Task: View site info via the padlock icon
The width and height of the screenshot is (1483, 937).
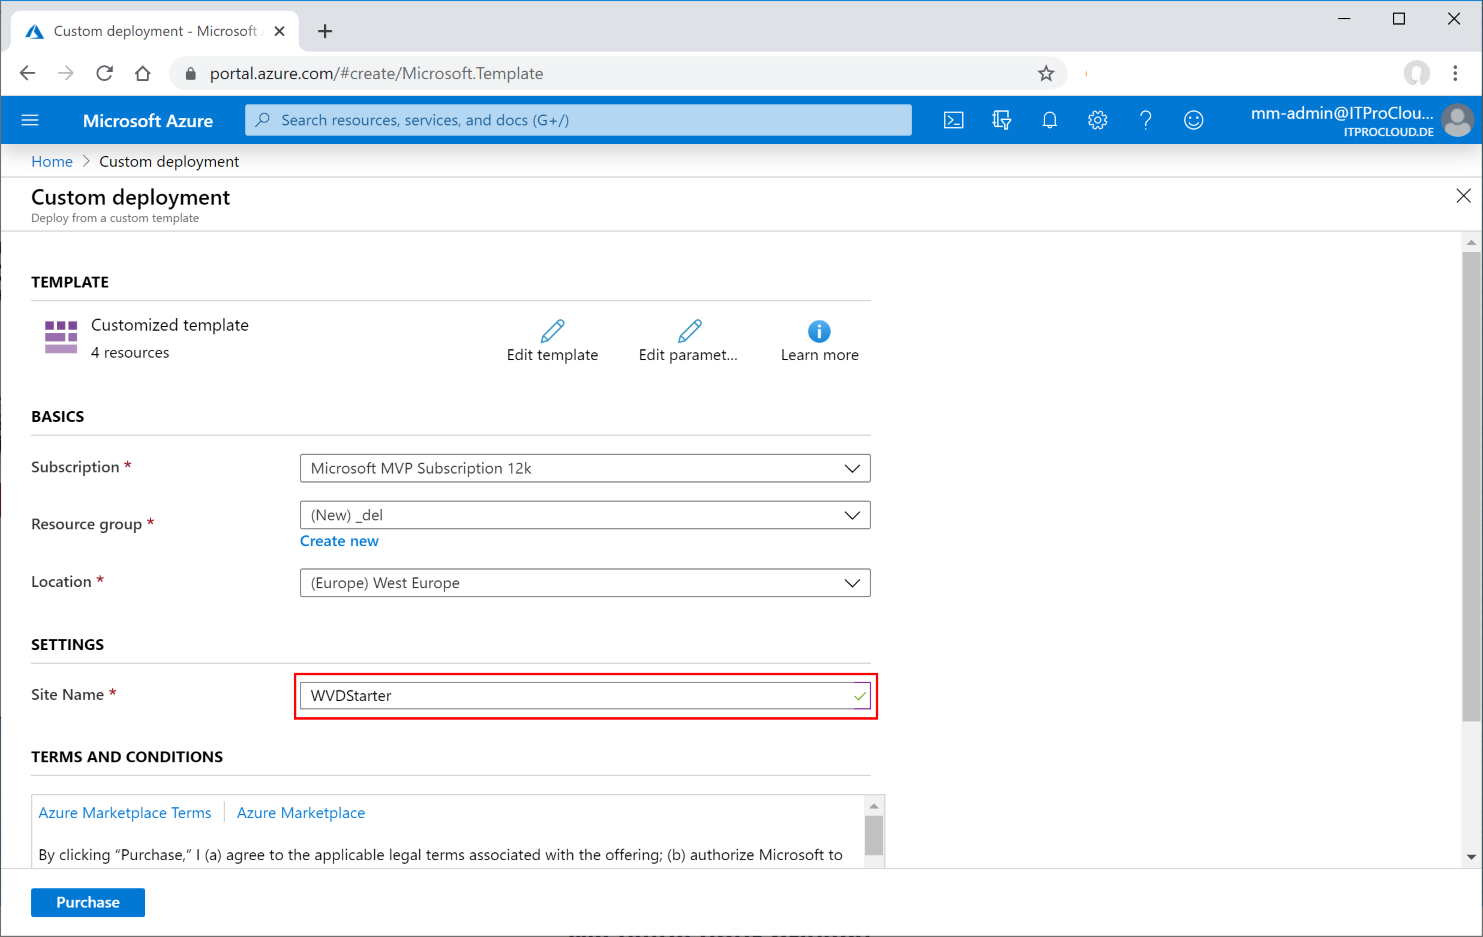Action: point(191,73)
